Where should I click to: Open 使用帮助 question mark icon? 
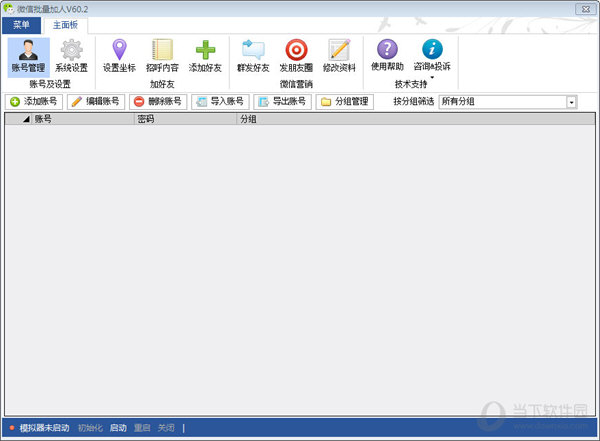(x=387, y=54)
